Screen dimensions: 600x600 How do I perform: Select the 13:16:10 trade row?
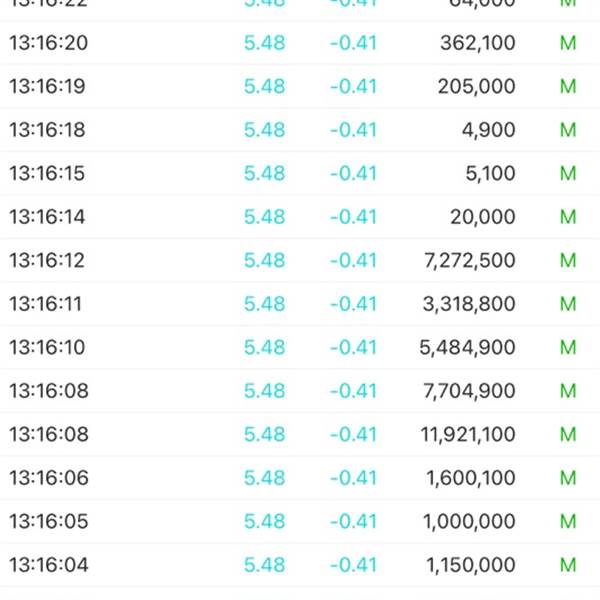pos(300,348)
